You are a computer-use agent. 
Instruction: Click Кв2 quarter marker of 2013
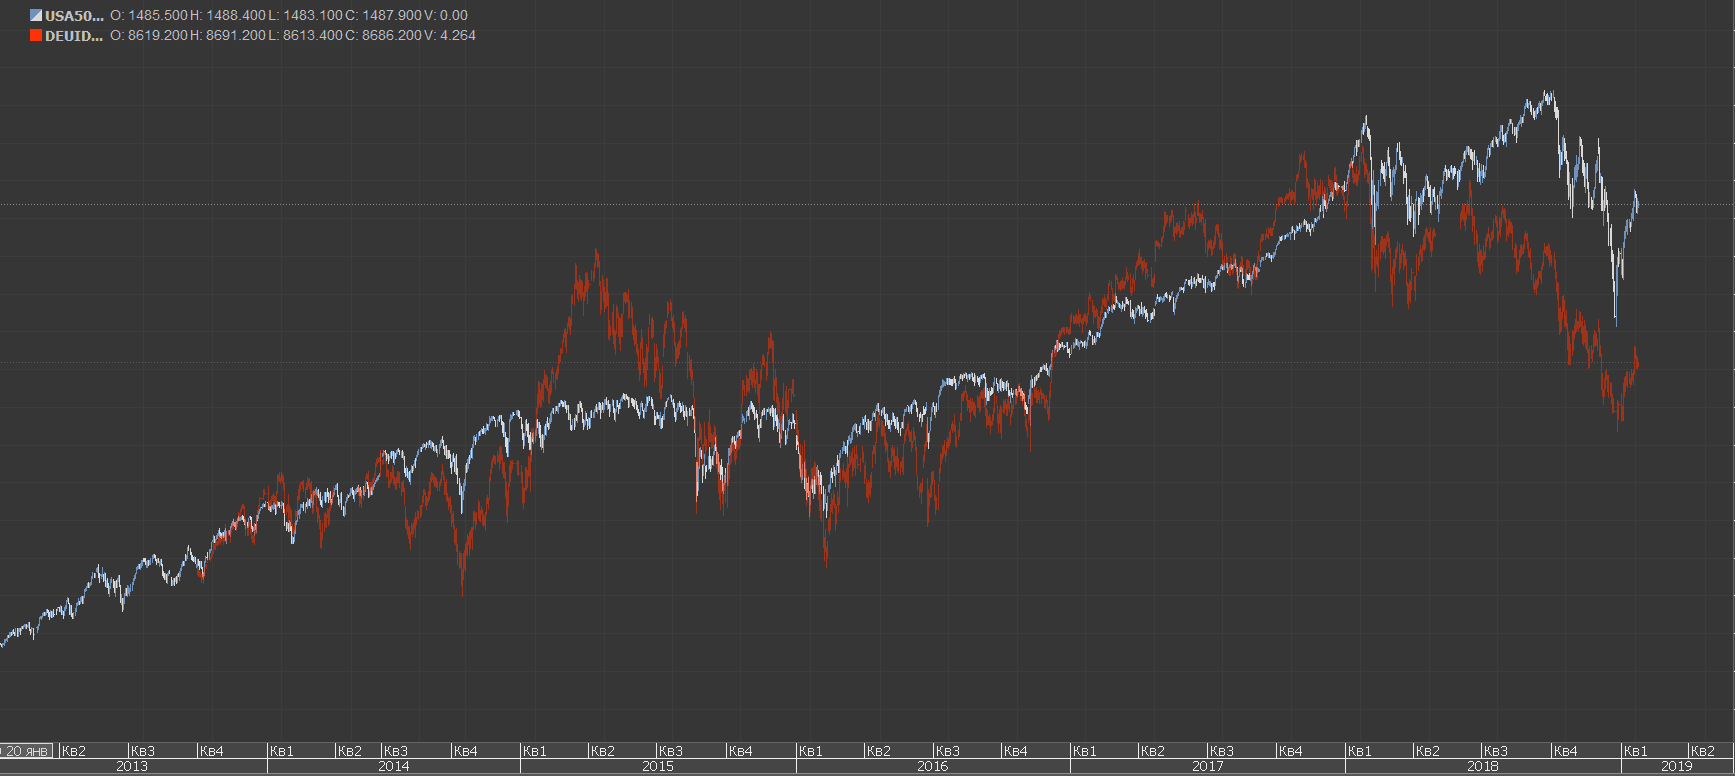(x=74, y=751)
